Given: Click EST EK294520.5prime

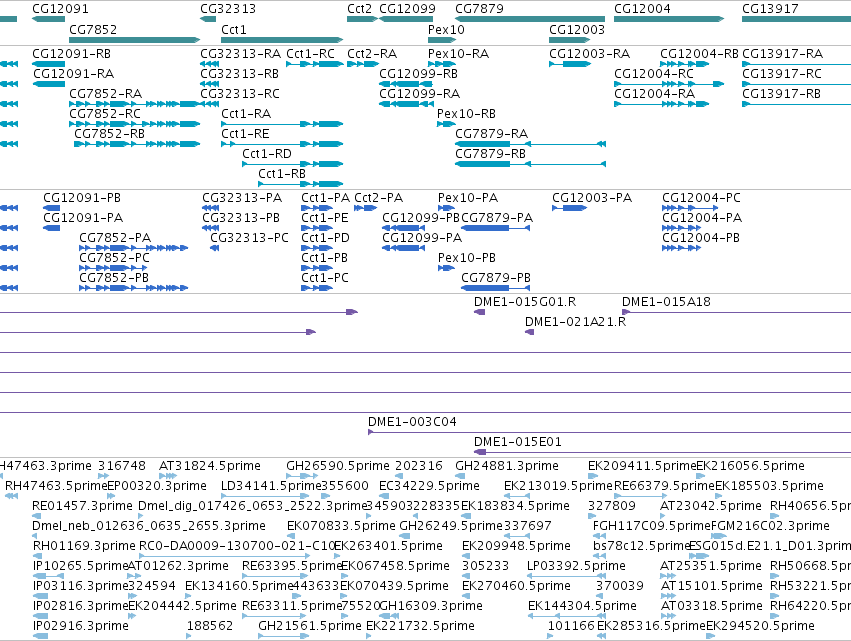Looking at the screenshot, I should [x=710, y=636].
